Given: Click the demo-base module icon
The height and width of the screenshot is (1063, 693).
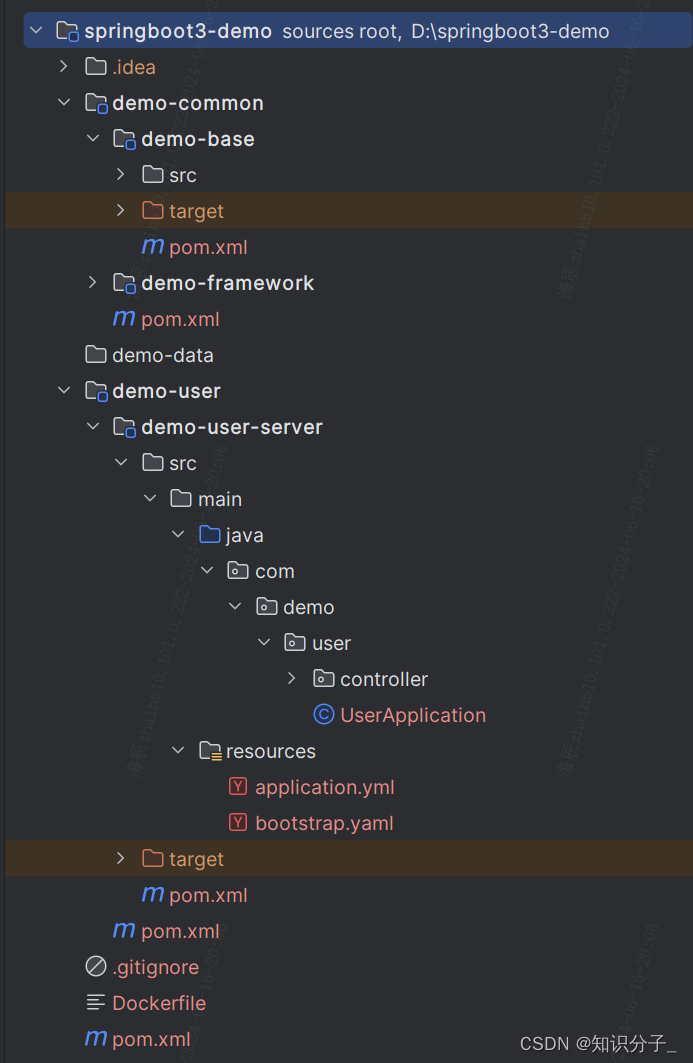Looking at the screenshot, I should 125,139.
